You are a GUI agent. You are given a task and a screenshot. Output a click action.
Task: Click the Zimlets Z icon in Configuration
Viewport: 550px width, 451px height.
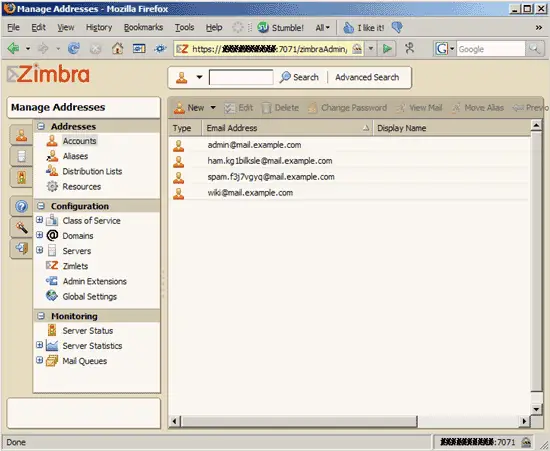(52, 265)
